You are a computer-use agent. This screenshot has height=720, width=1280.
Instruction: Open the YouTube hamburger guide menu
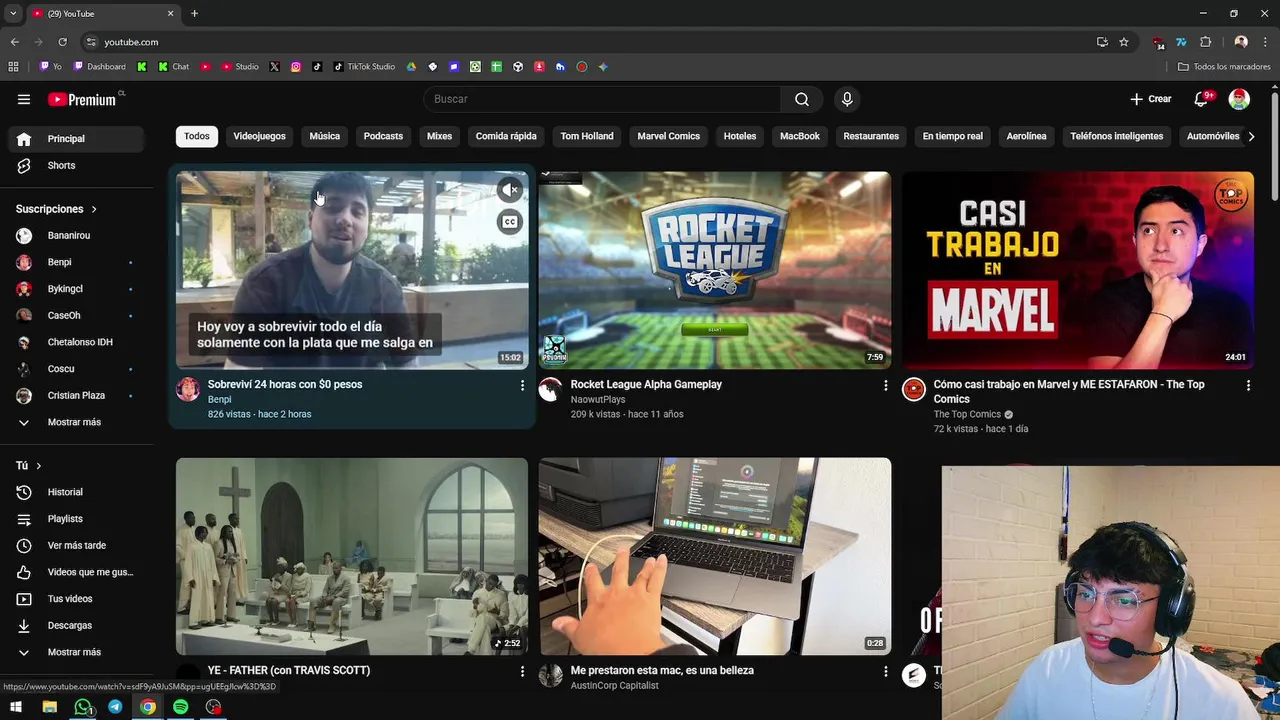click(24, 99)
